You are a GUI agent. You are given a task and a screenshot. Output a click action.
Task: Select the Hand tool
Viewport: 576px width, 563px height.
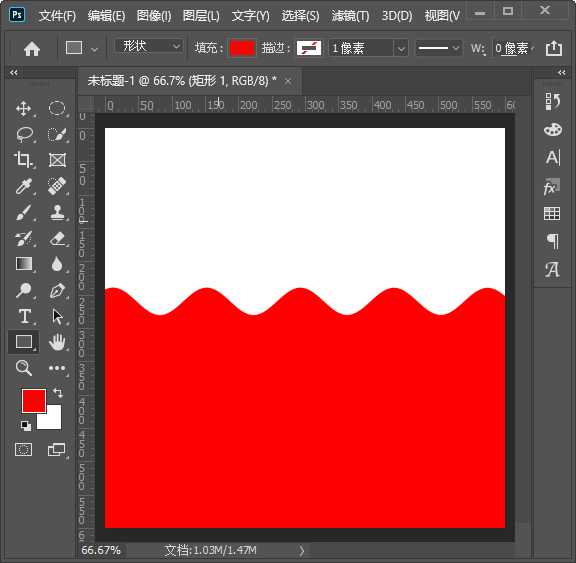click(x=57, y=342)
